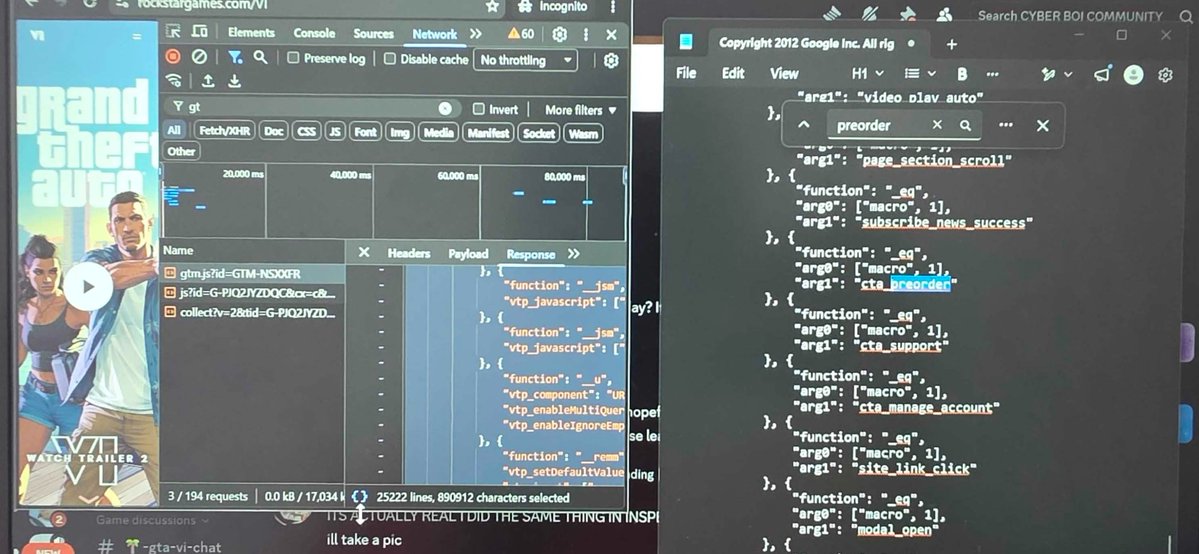Show more DevTools panels chevron
The width and height of the screenshot is (1199, 554).
point(476,34)
